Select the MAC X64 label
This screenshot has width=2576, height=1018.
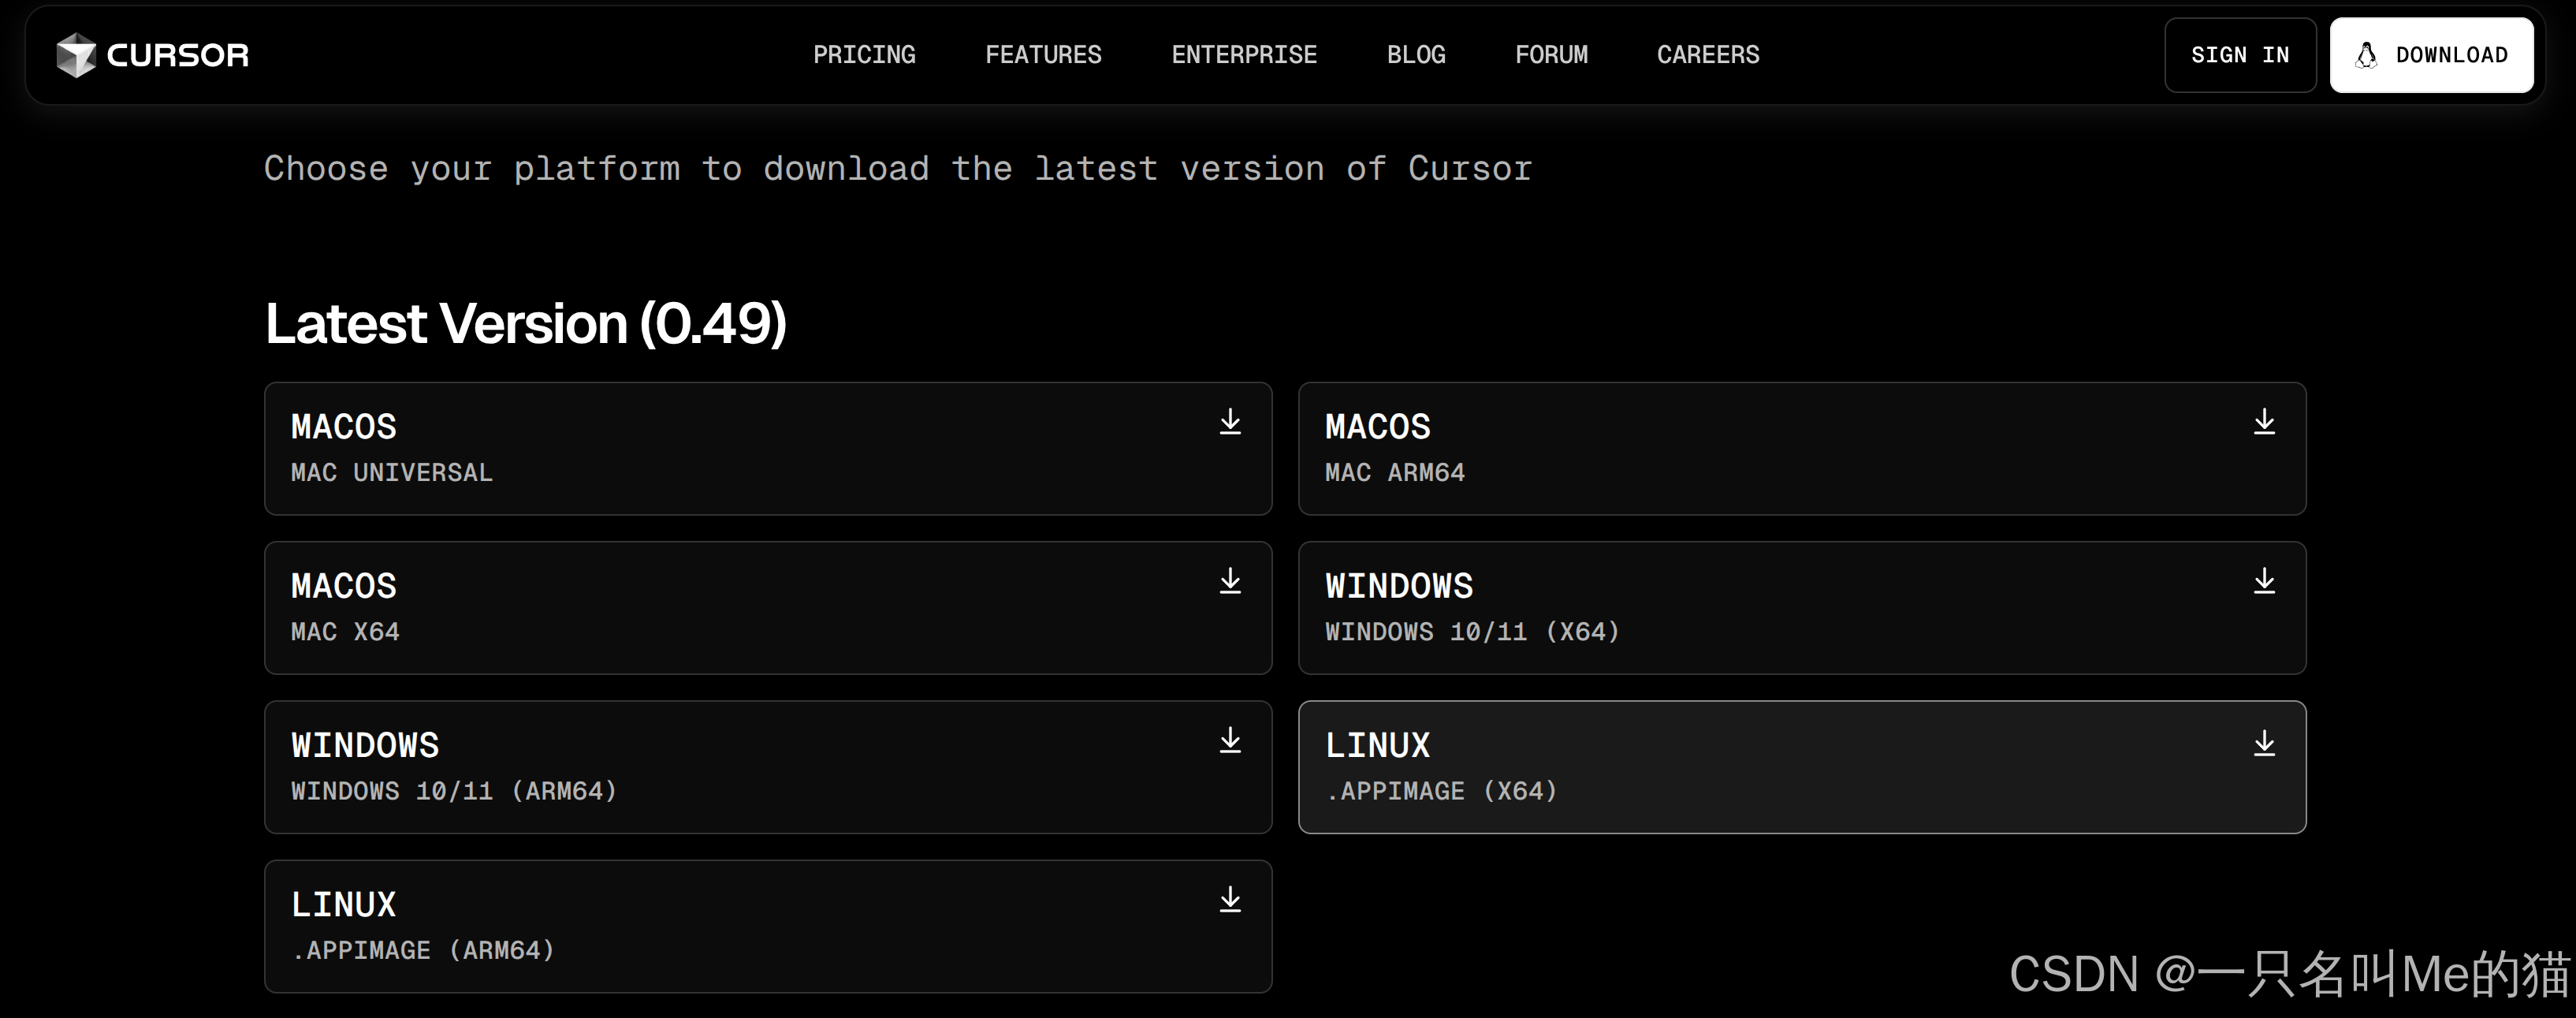[345, 632]
